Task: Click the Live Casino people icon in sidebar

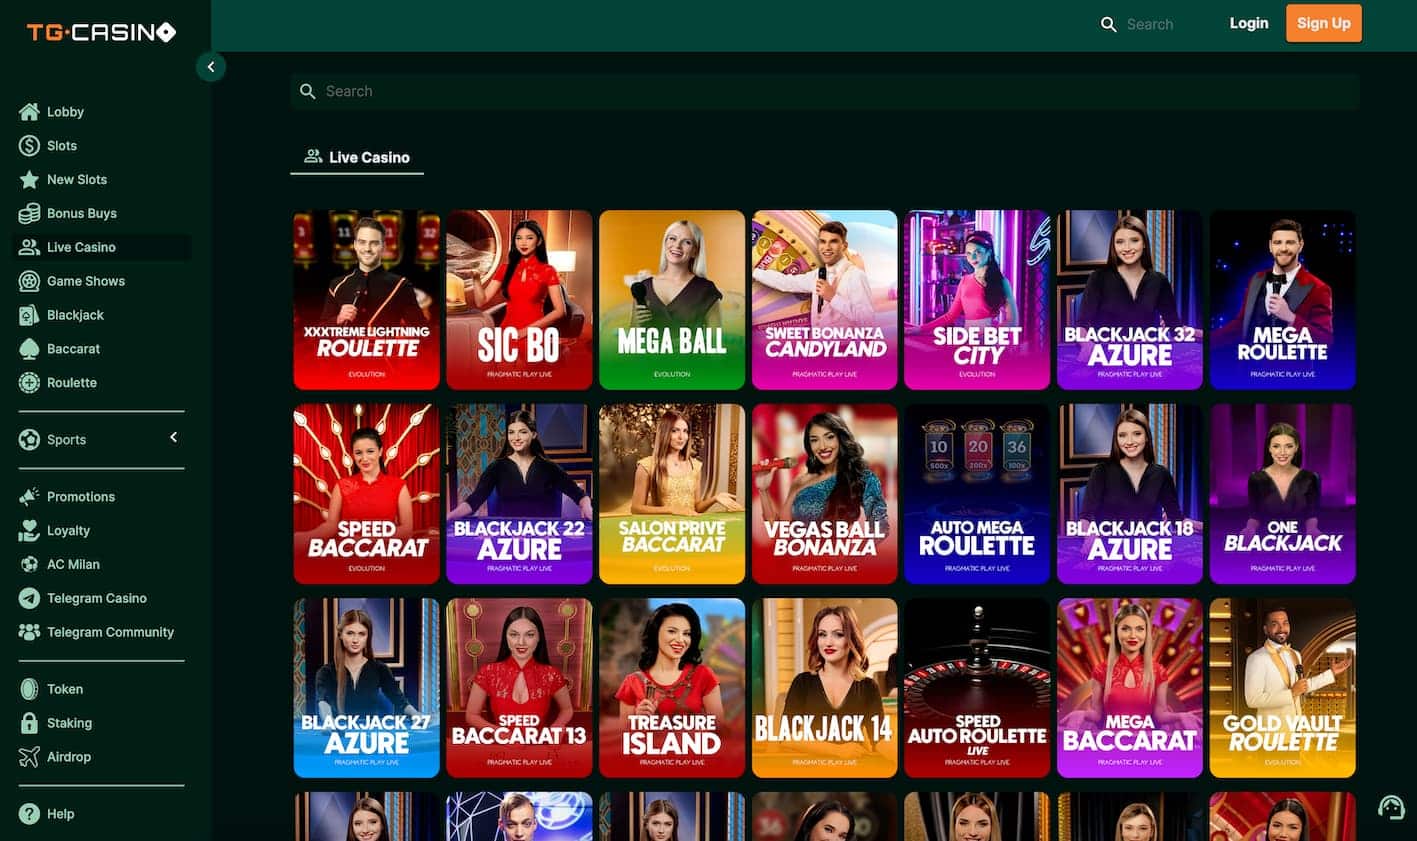Action: (29, 248)
